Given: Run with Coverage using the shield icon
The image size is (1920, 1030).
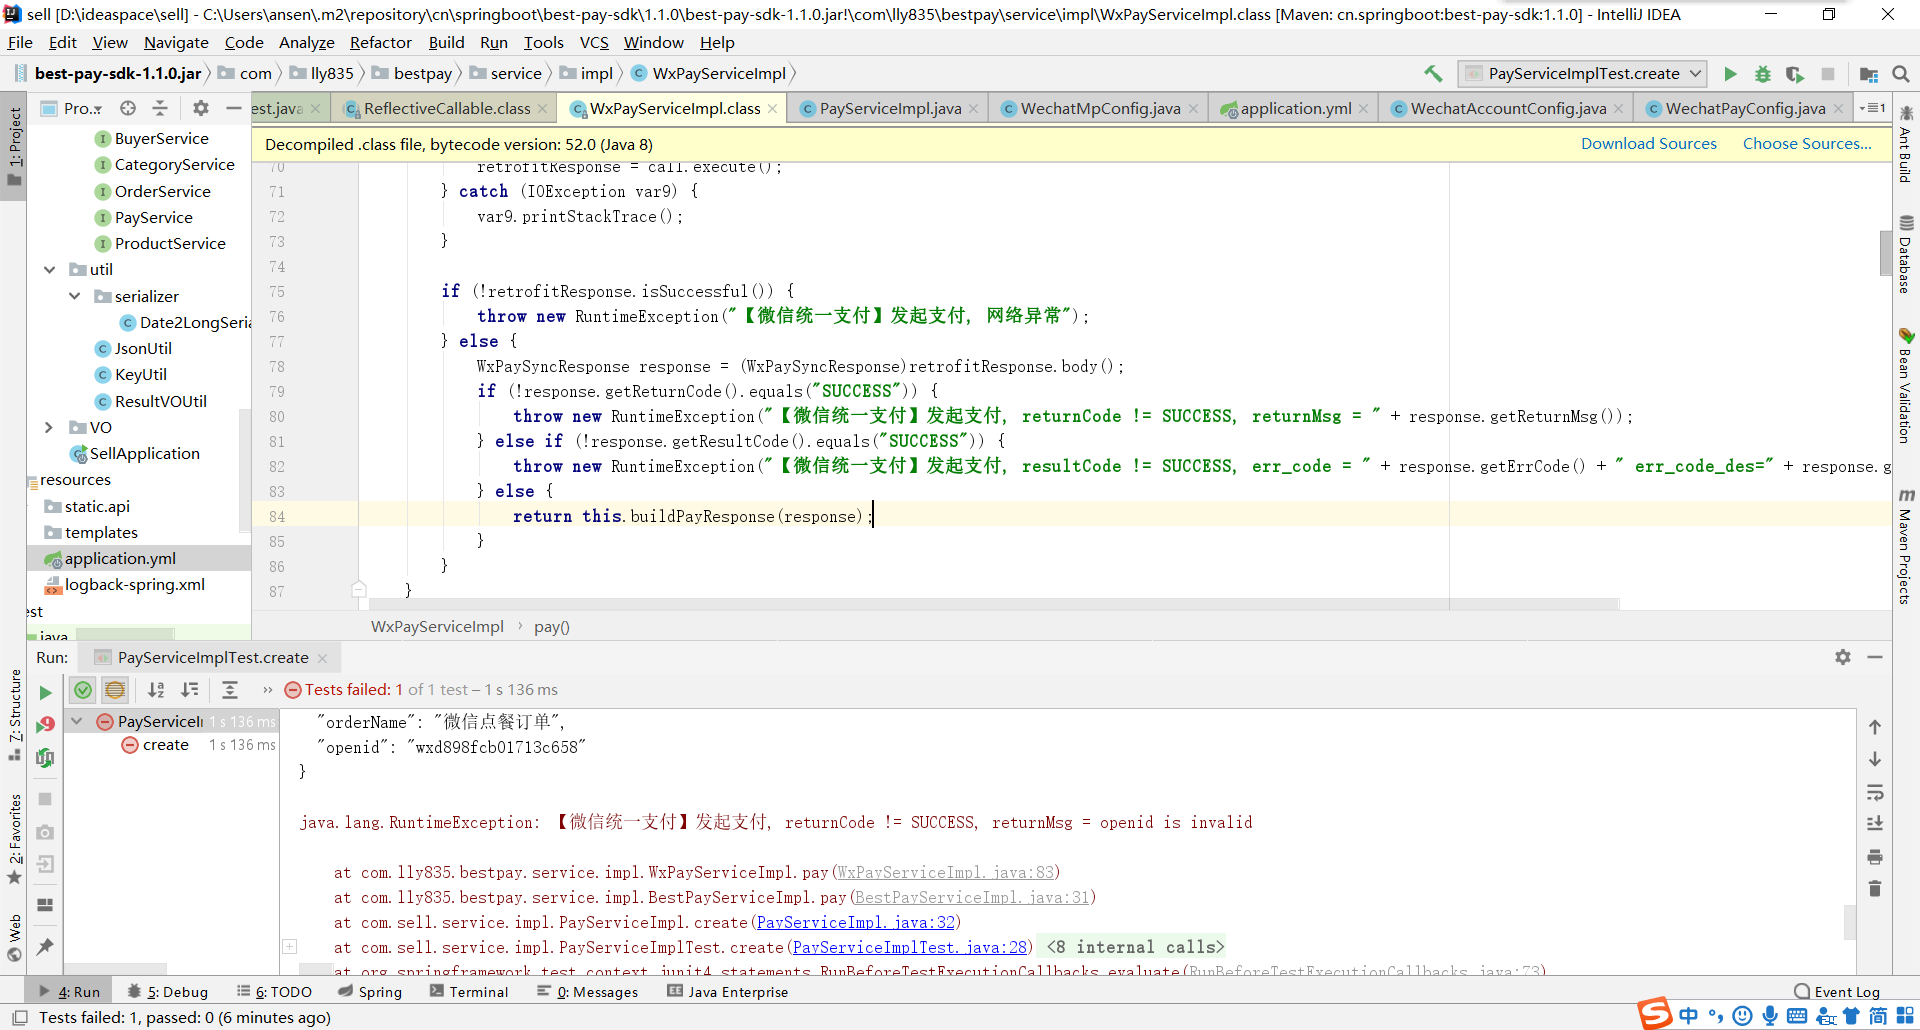Looking at the screenshot, I should click(1795, 74).
